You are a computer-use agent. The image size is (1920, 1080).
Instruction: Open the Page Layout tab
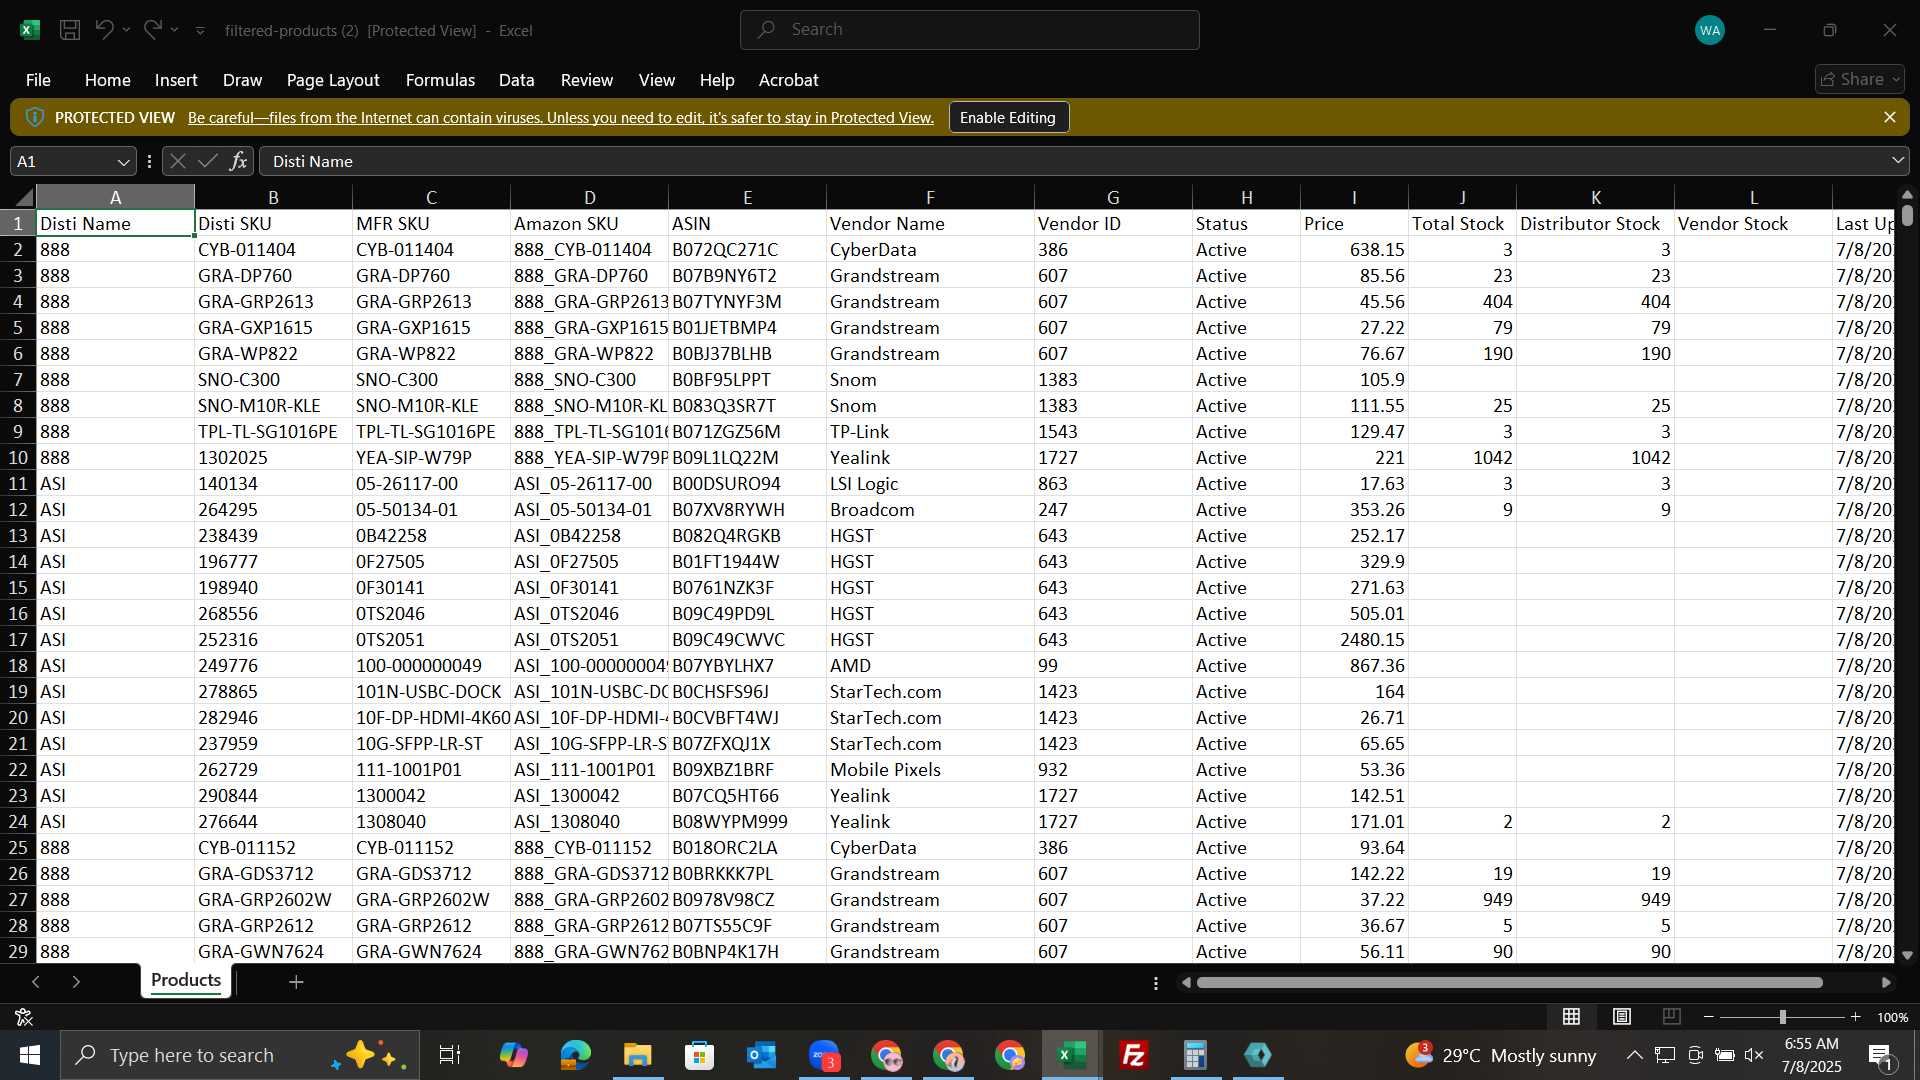tap(333, 80)
